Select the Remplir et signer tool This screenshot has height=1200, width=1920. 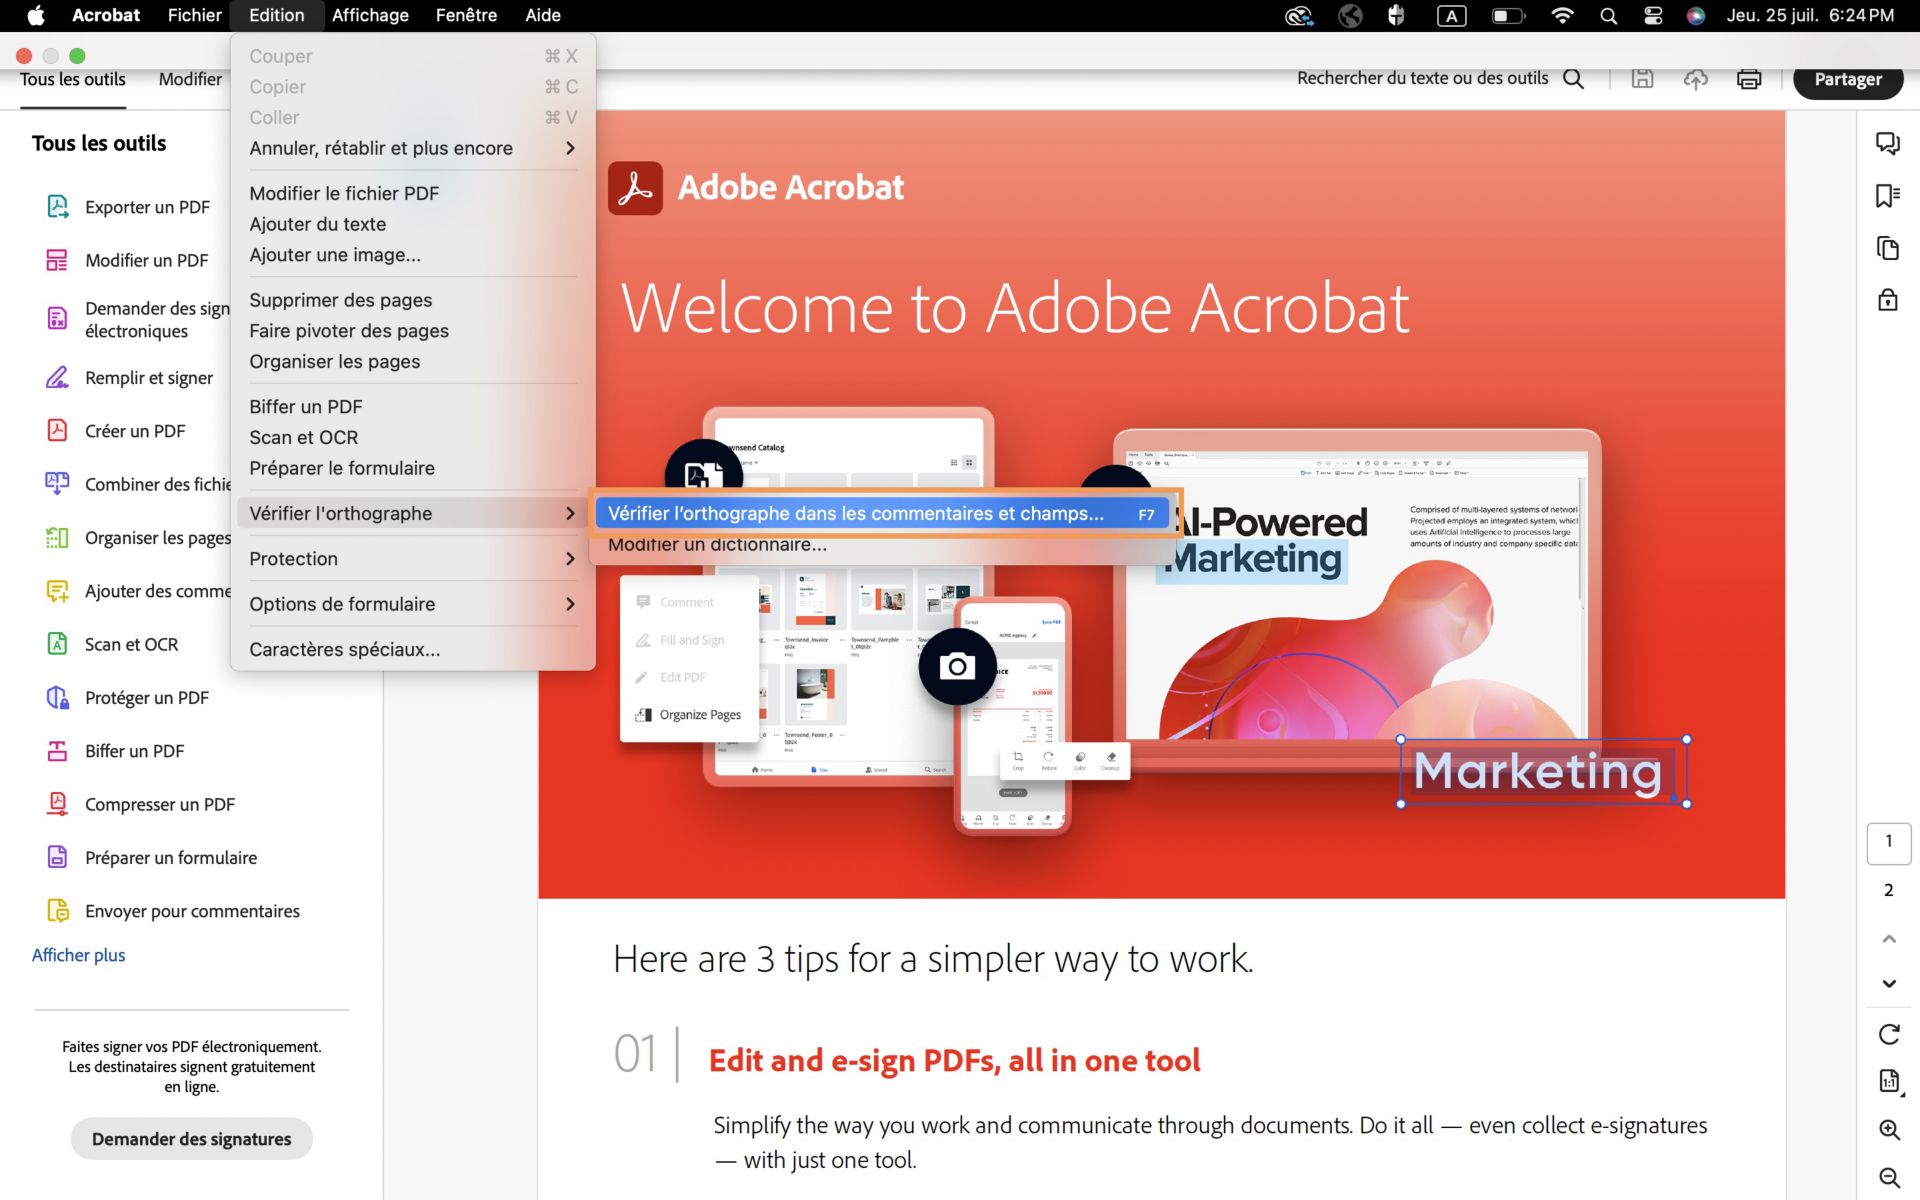pyautogui.click(x=148, y=378)
